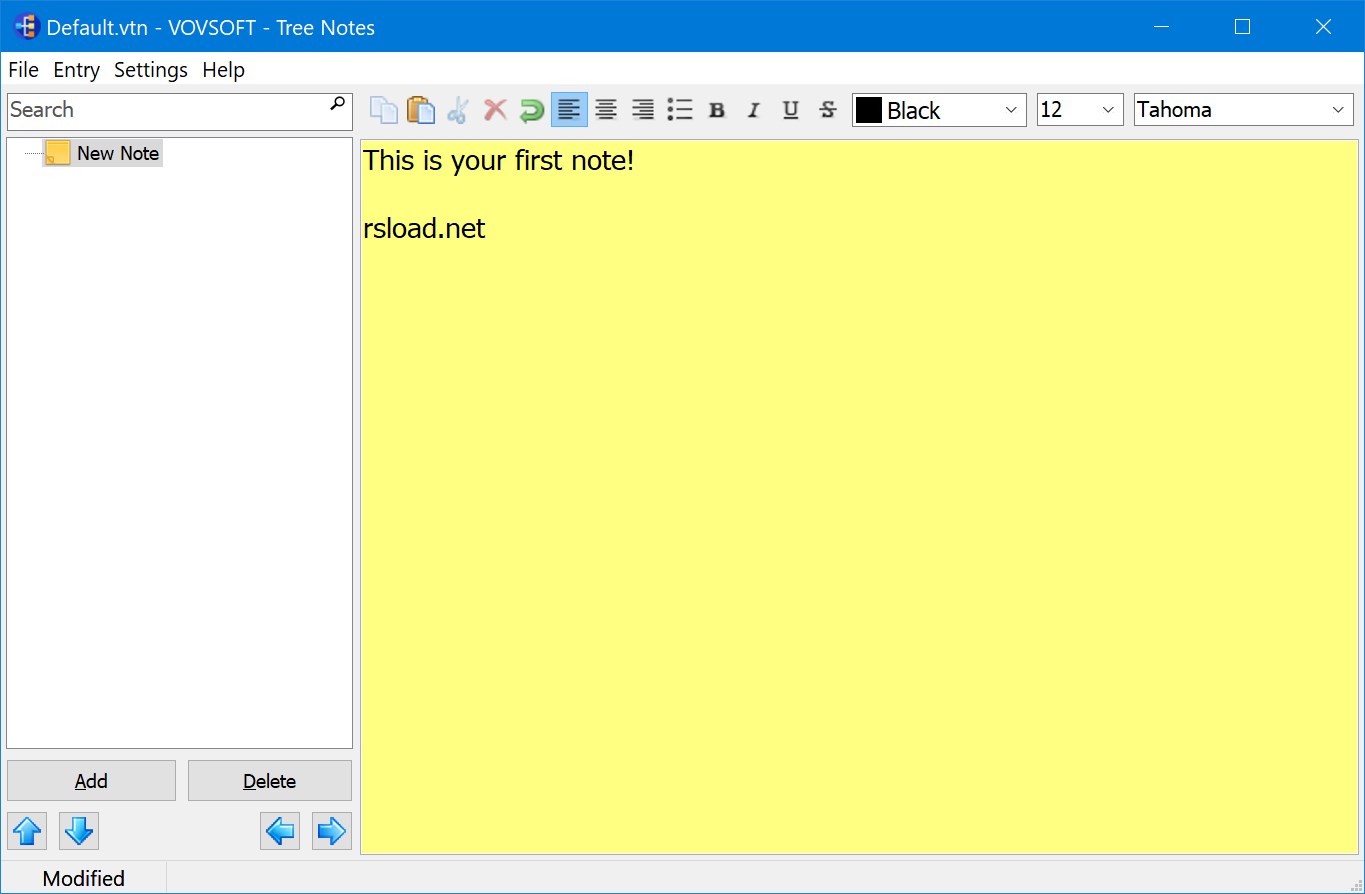Toggle the bullet list formatting
Image resolution: width=1365 pixels, height=894 pixels.
[680, 110]
